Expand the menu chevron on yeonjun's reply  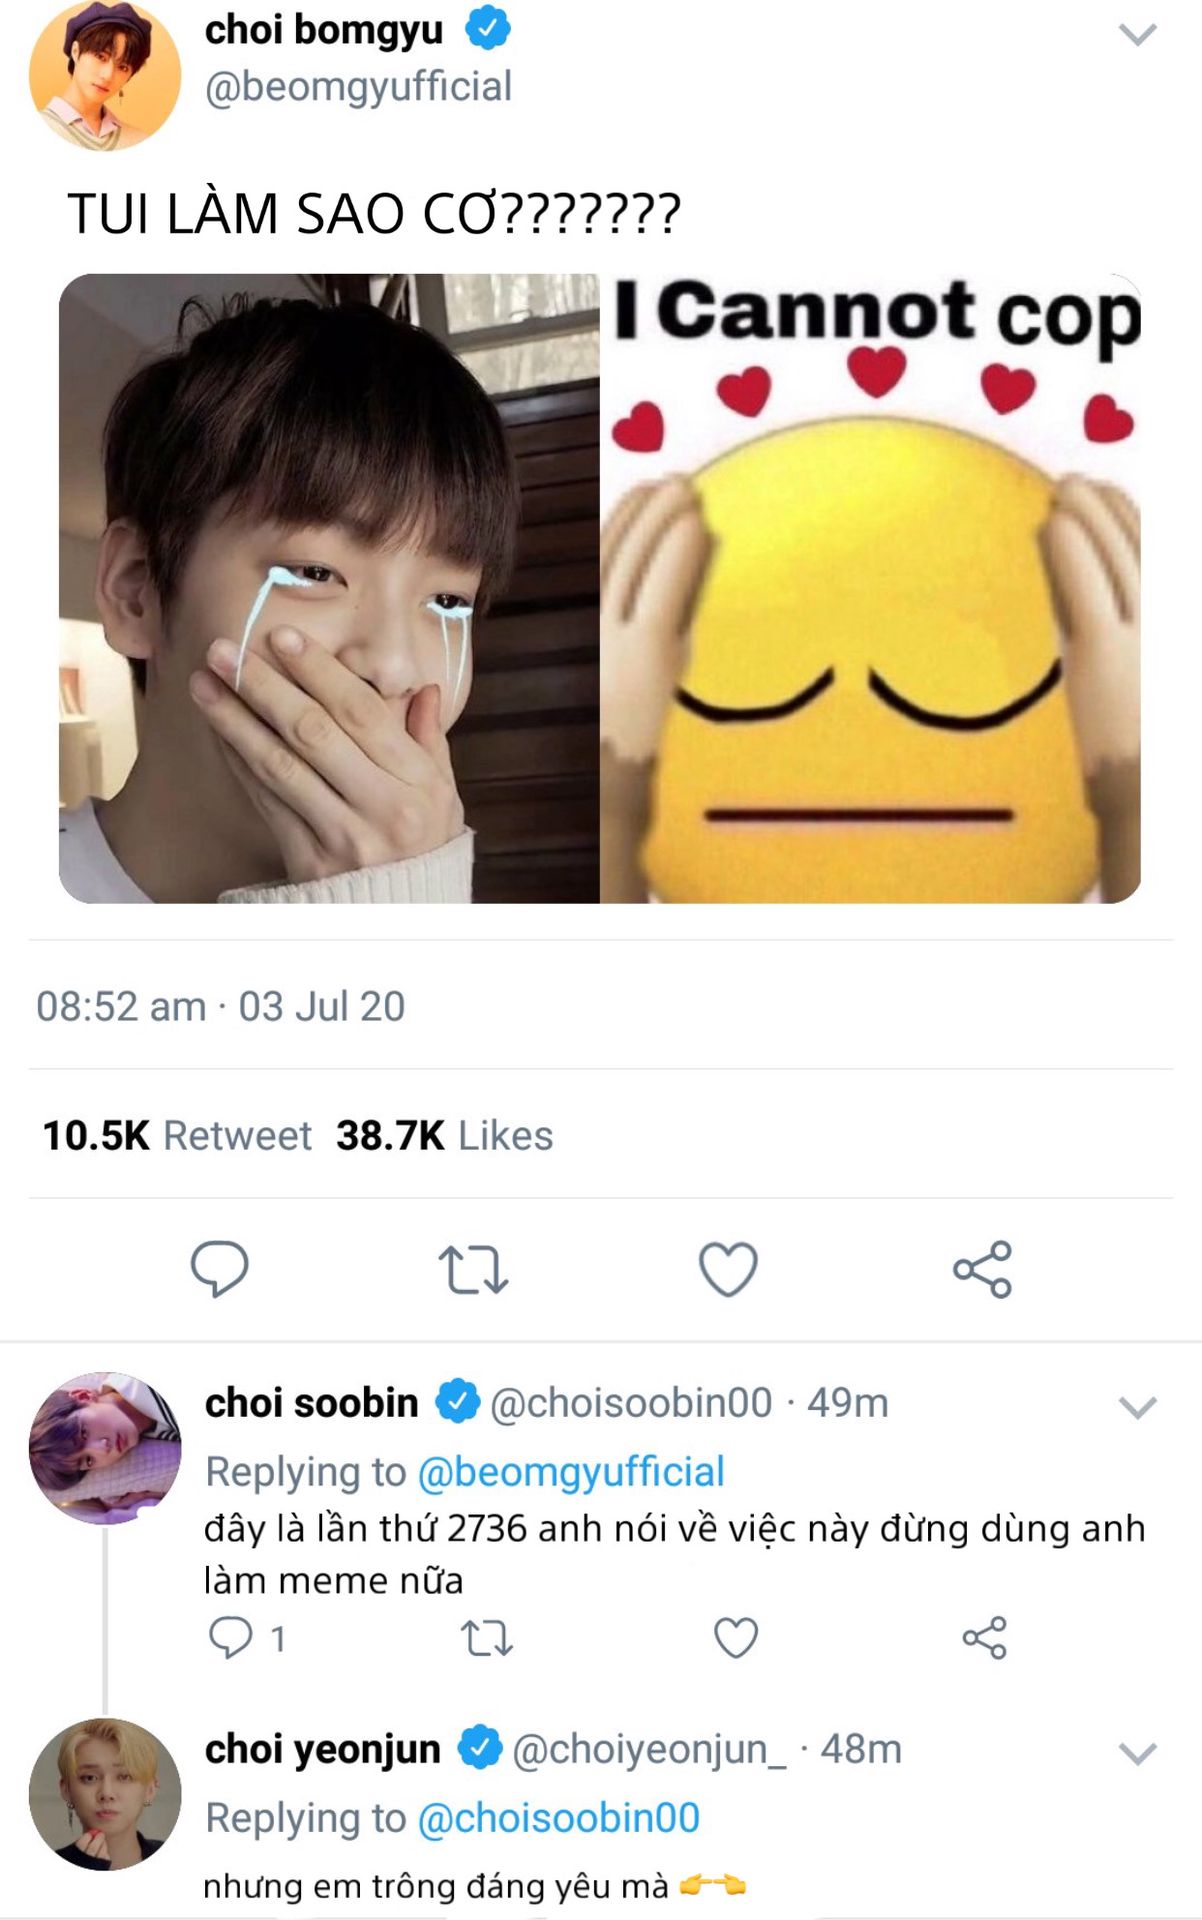[x=1137, y=1754]
